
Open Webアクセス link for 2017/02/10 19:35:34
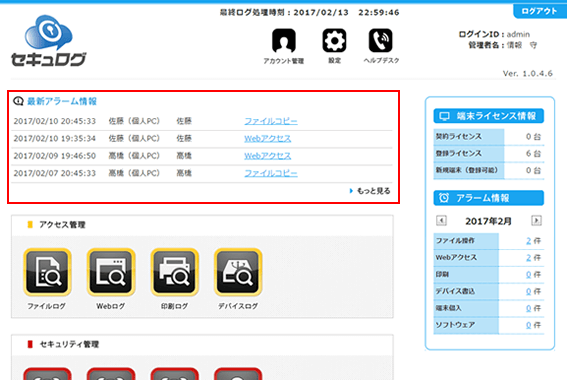coord(268,138)
